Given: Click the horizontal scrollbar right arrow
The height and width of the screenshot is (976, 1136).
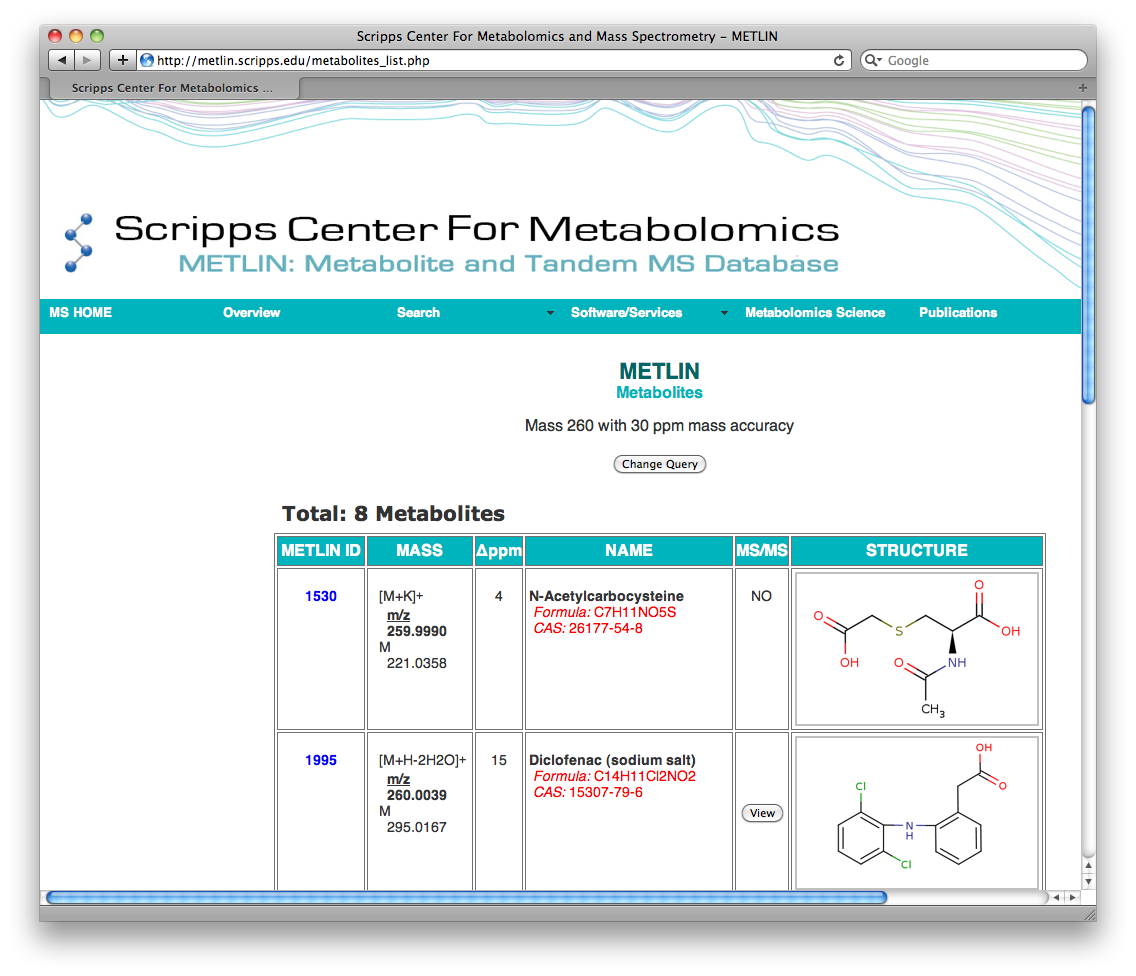Looking at the screenshot, I should (x=1072, y=897).
